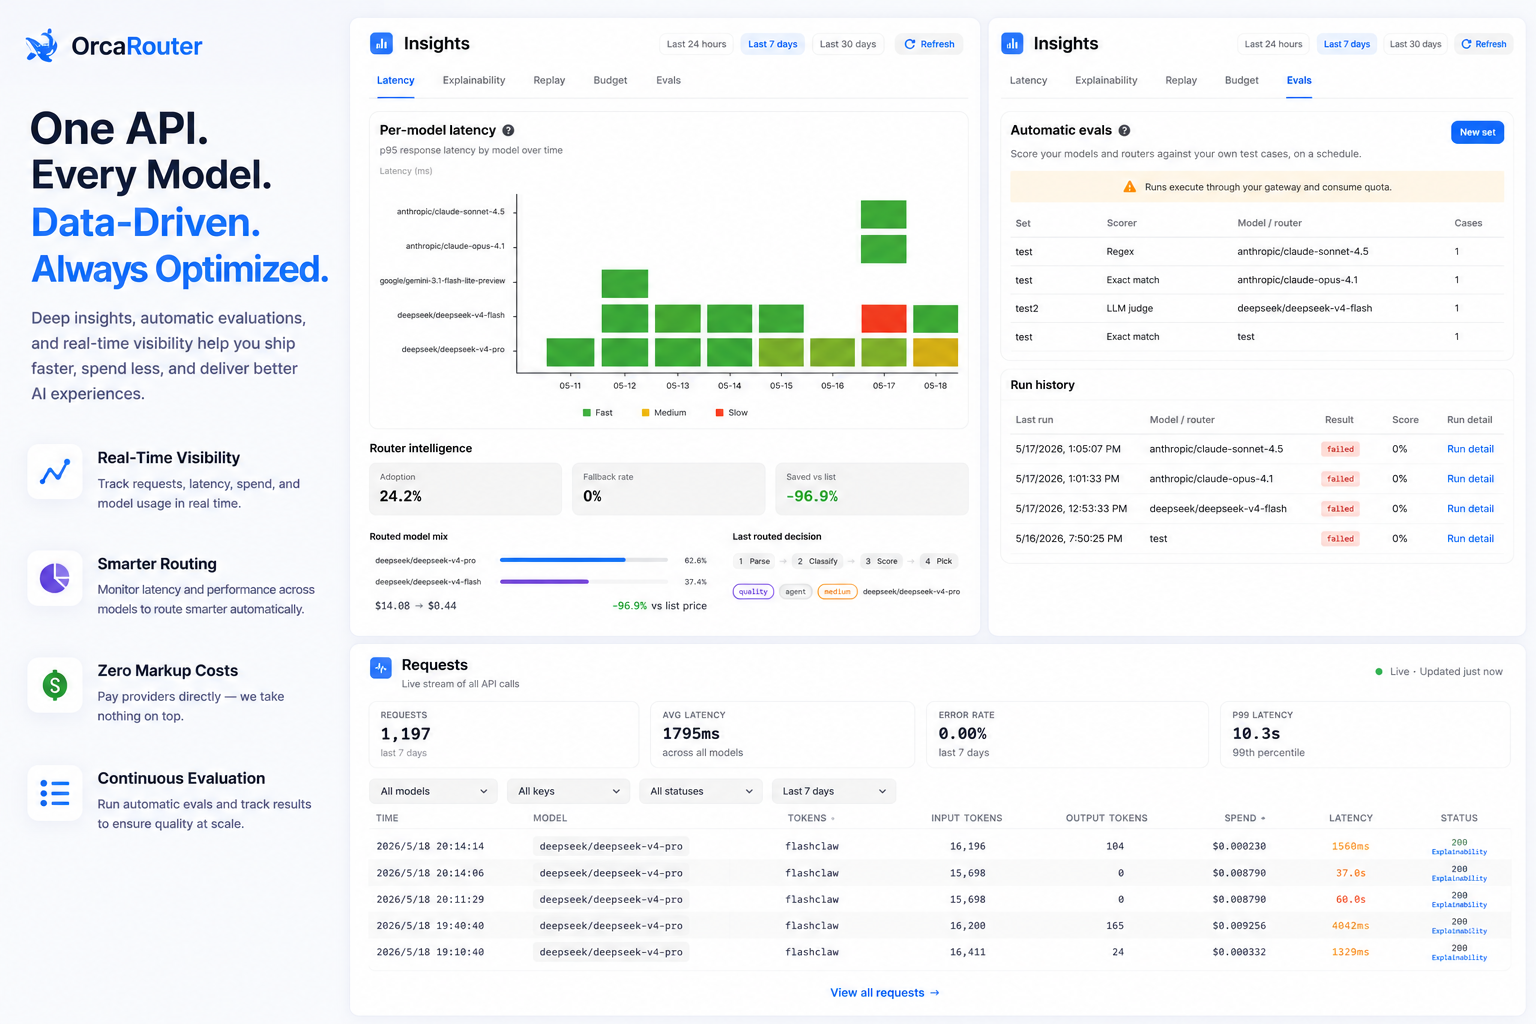Click the OrcaRouter whale logo
Viewport: 1536px width, 1024px height.
42,46
